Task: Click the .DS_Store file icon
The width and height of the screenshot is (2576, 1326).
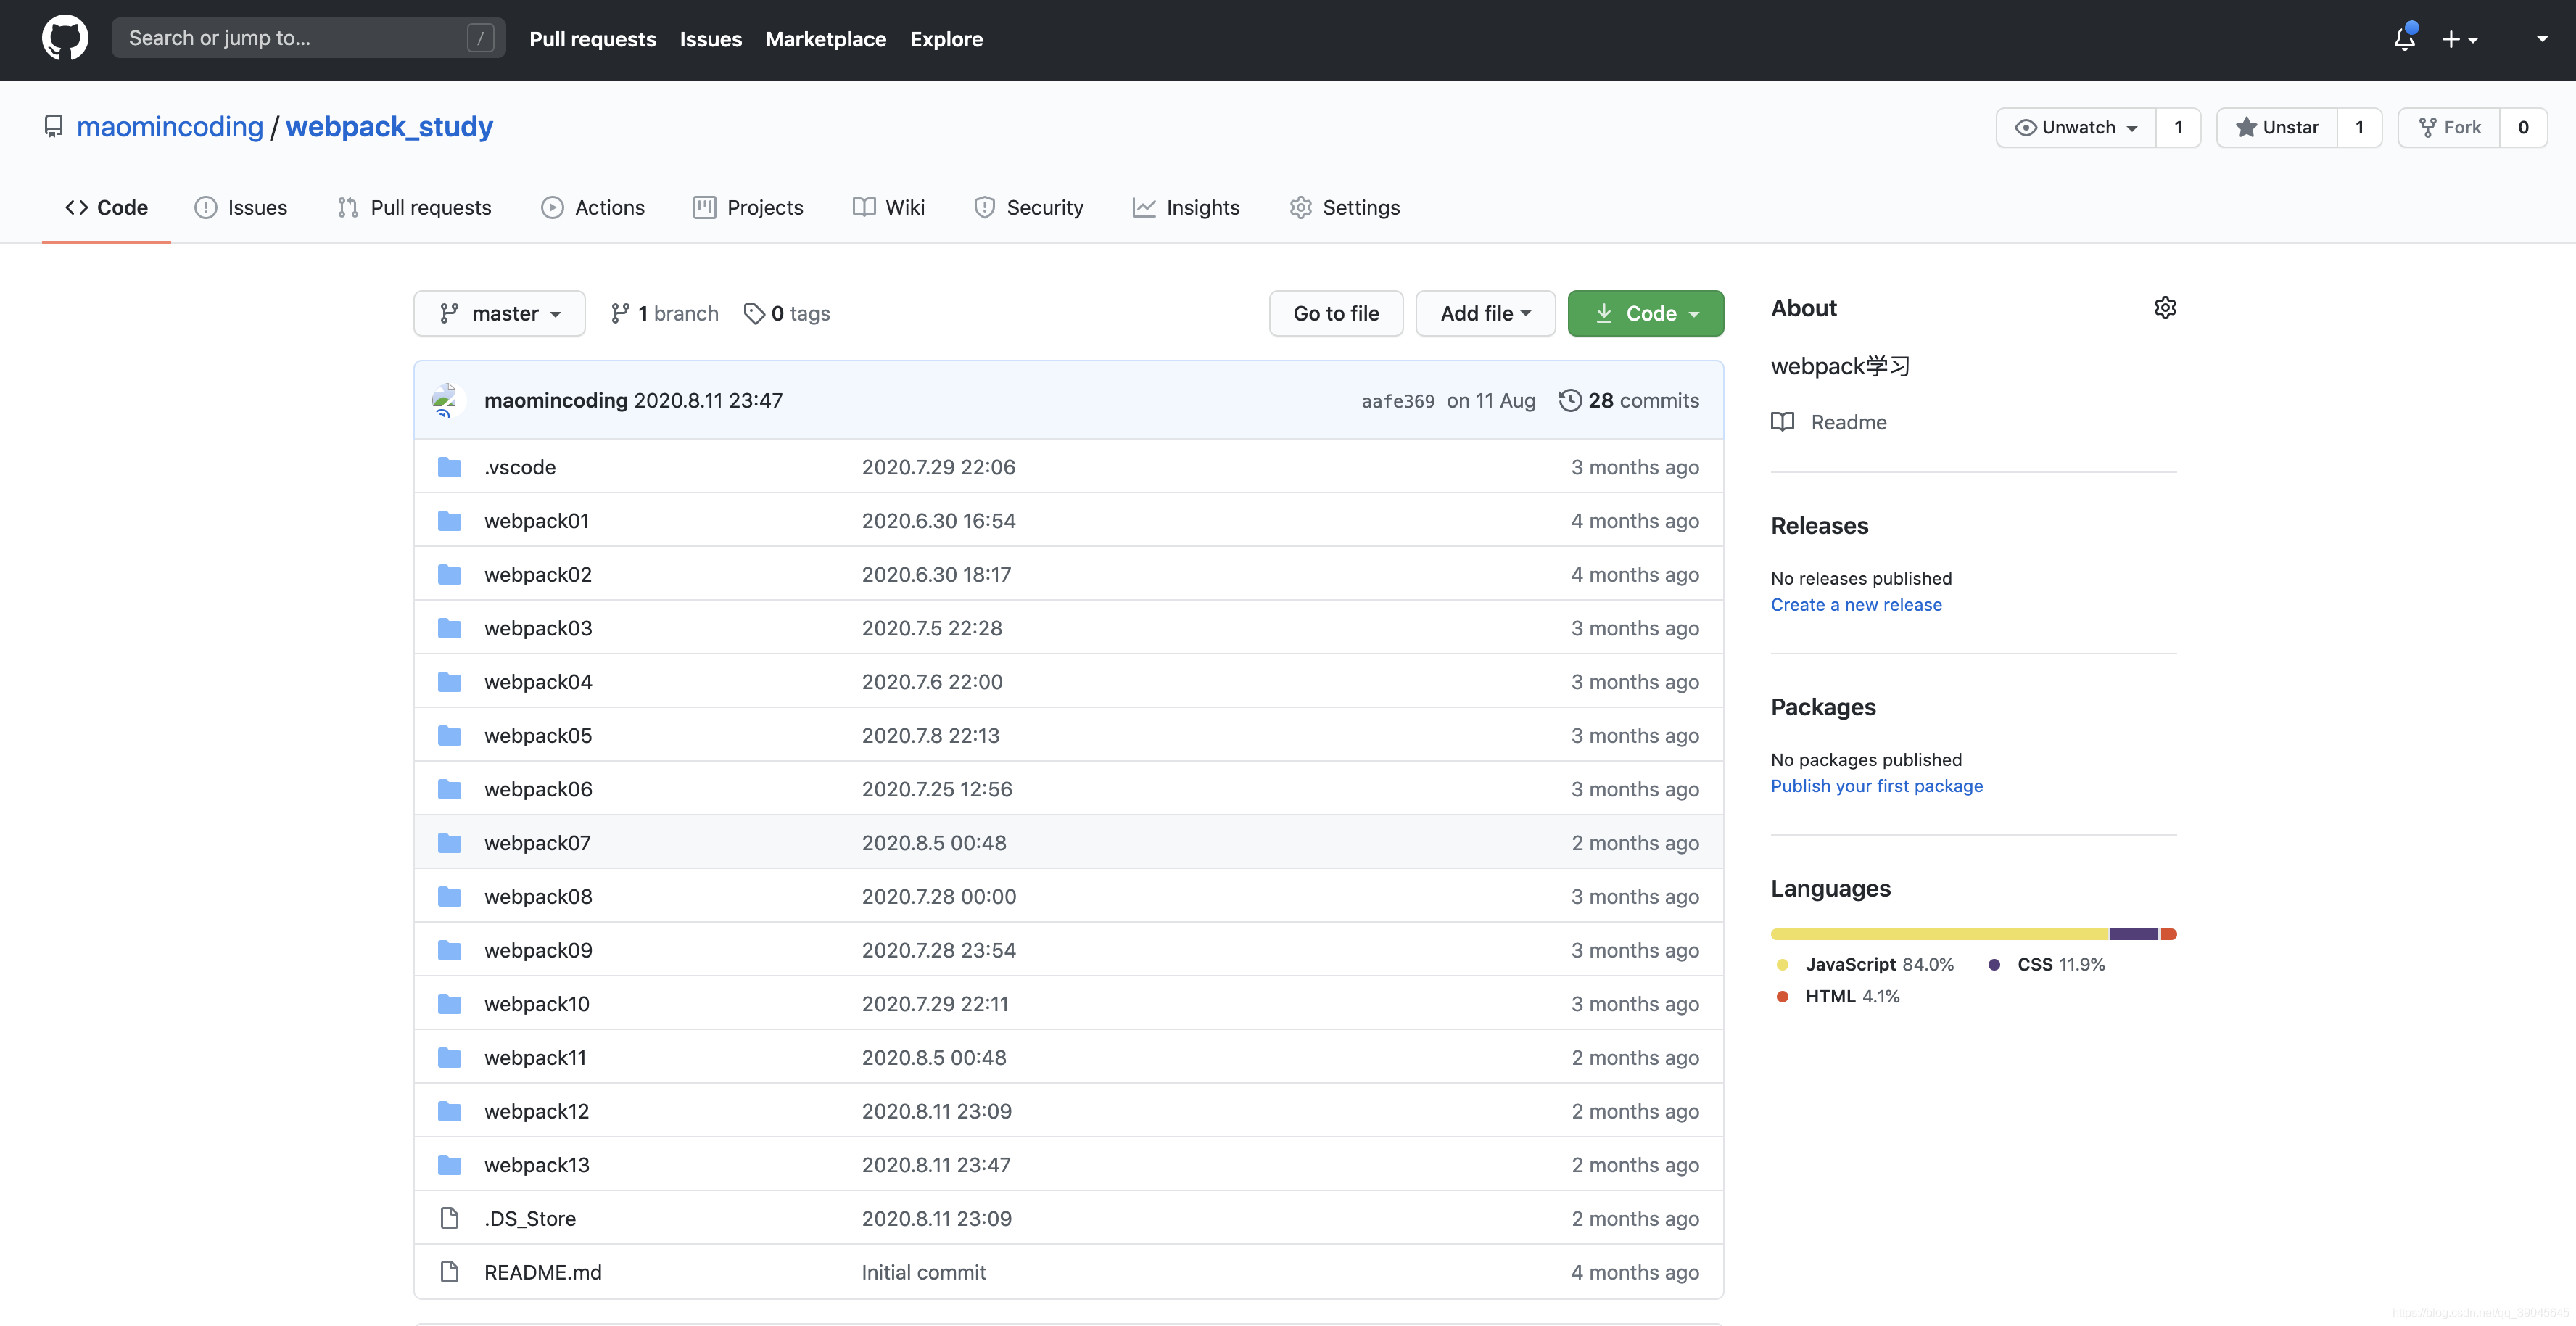Action: click(450, 1218)
